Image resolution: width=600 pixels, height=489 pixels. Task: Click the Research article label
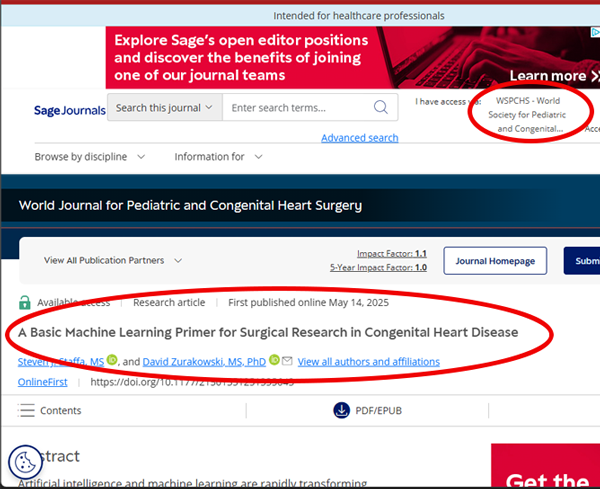coord(169,303)
